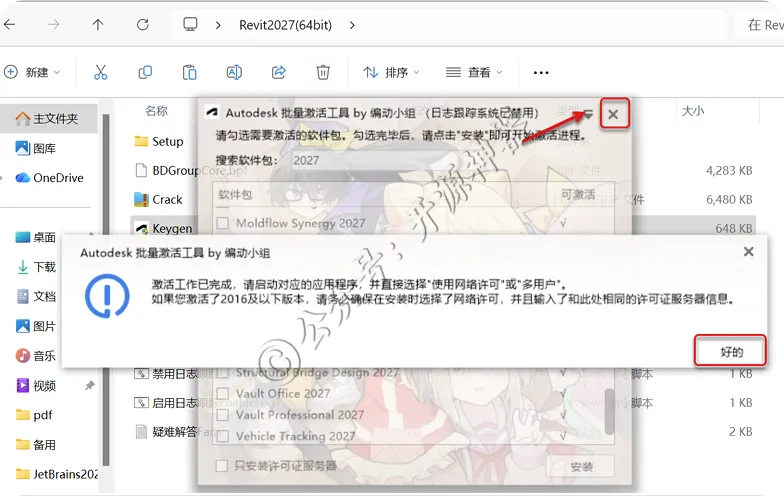
Task: Click the This PC monitor icon in the address bar
Action: [x=190, y=24]
